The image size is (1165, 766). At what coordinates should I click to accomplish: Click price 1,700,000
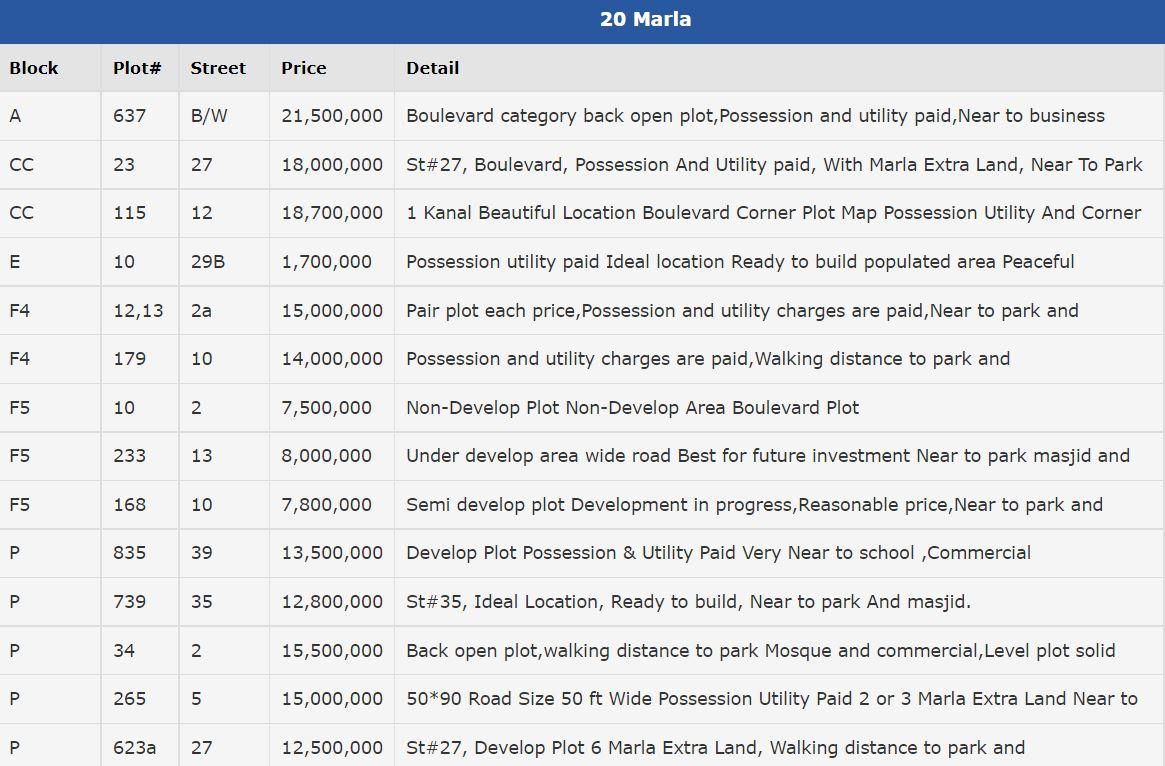pos(326,262)
